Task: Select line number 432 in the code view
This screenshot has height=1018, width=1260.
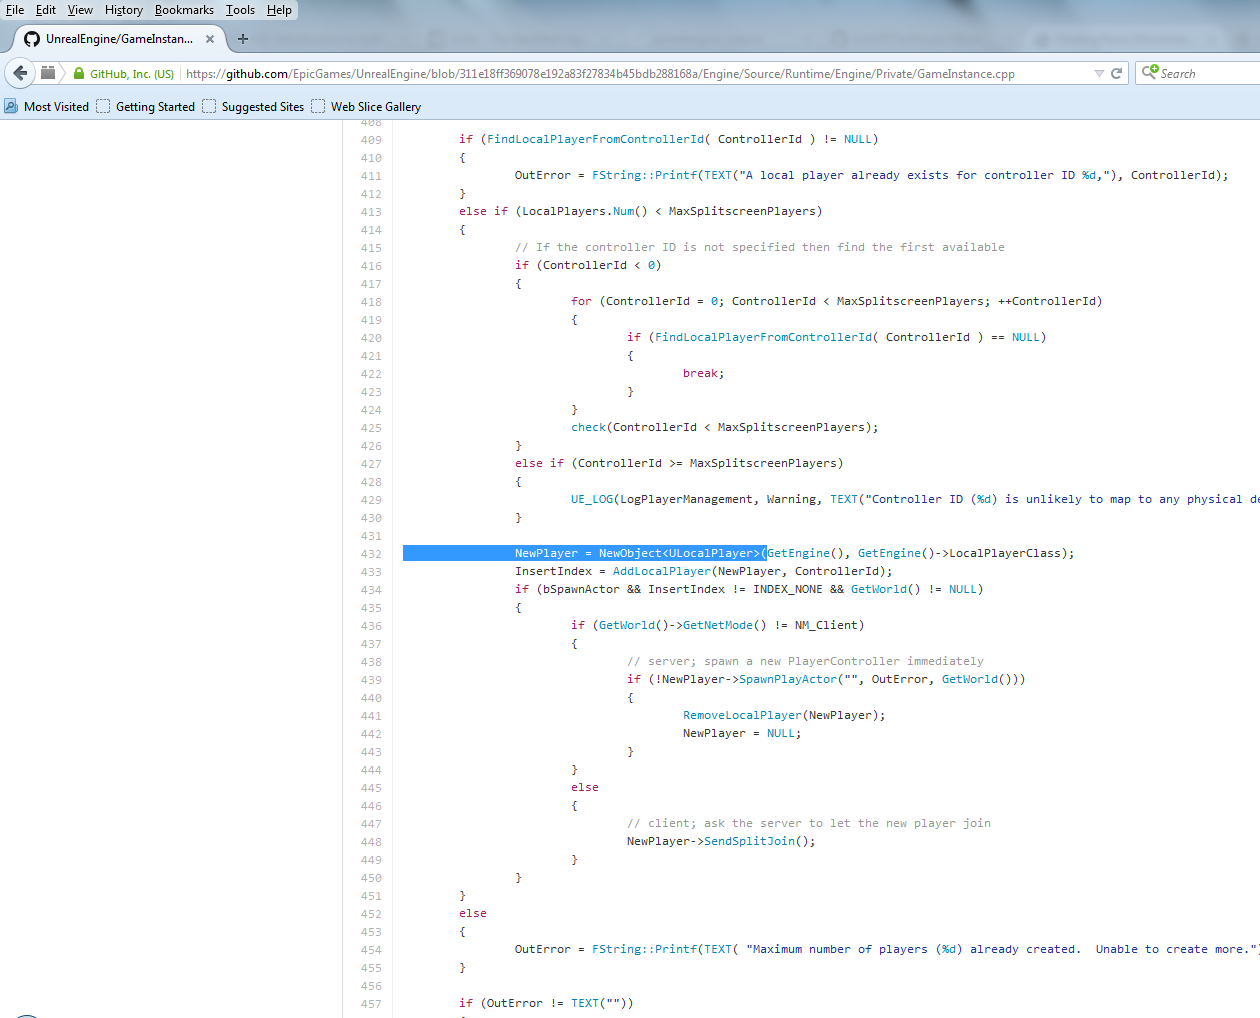Action: point(371,553)
